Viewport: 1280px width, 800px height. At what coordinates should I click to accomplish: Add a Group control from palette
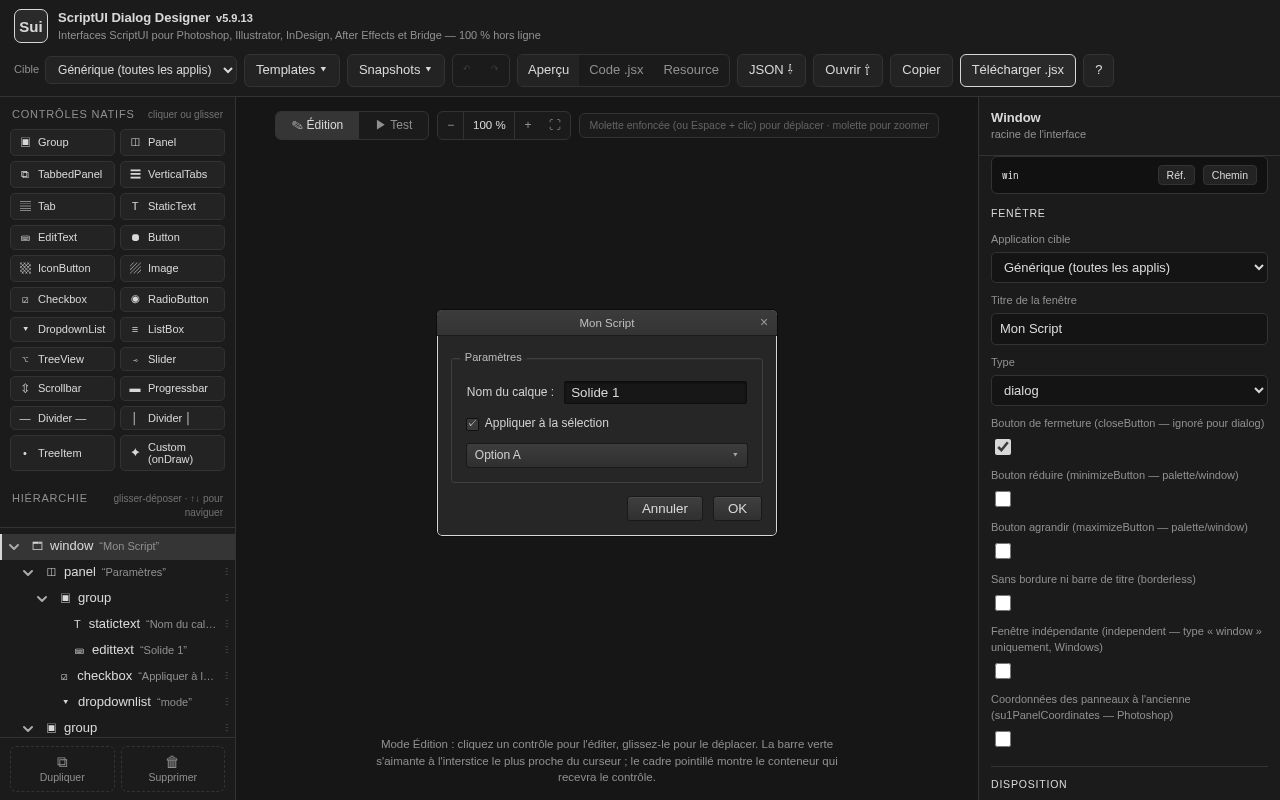coord(62,142)
